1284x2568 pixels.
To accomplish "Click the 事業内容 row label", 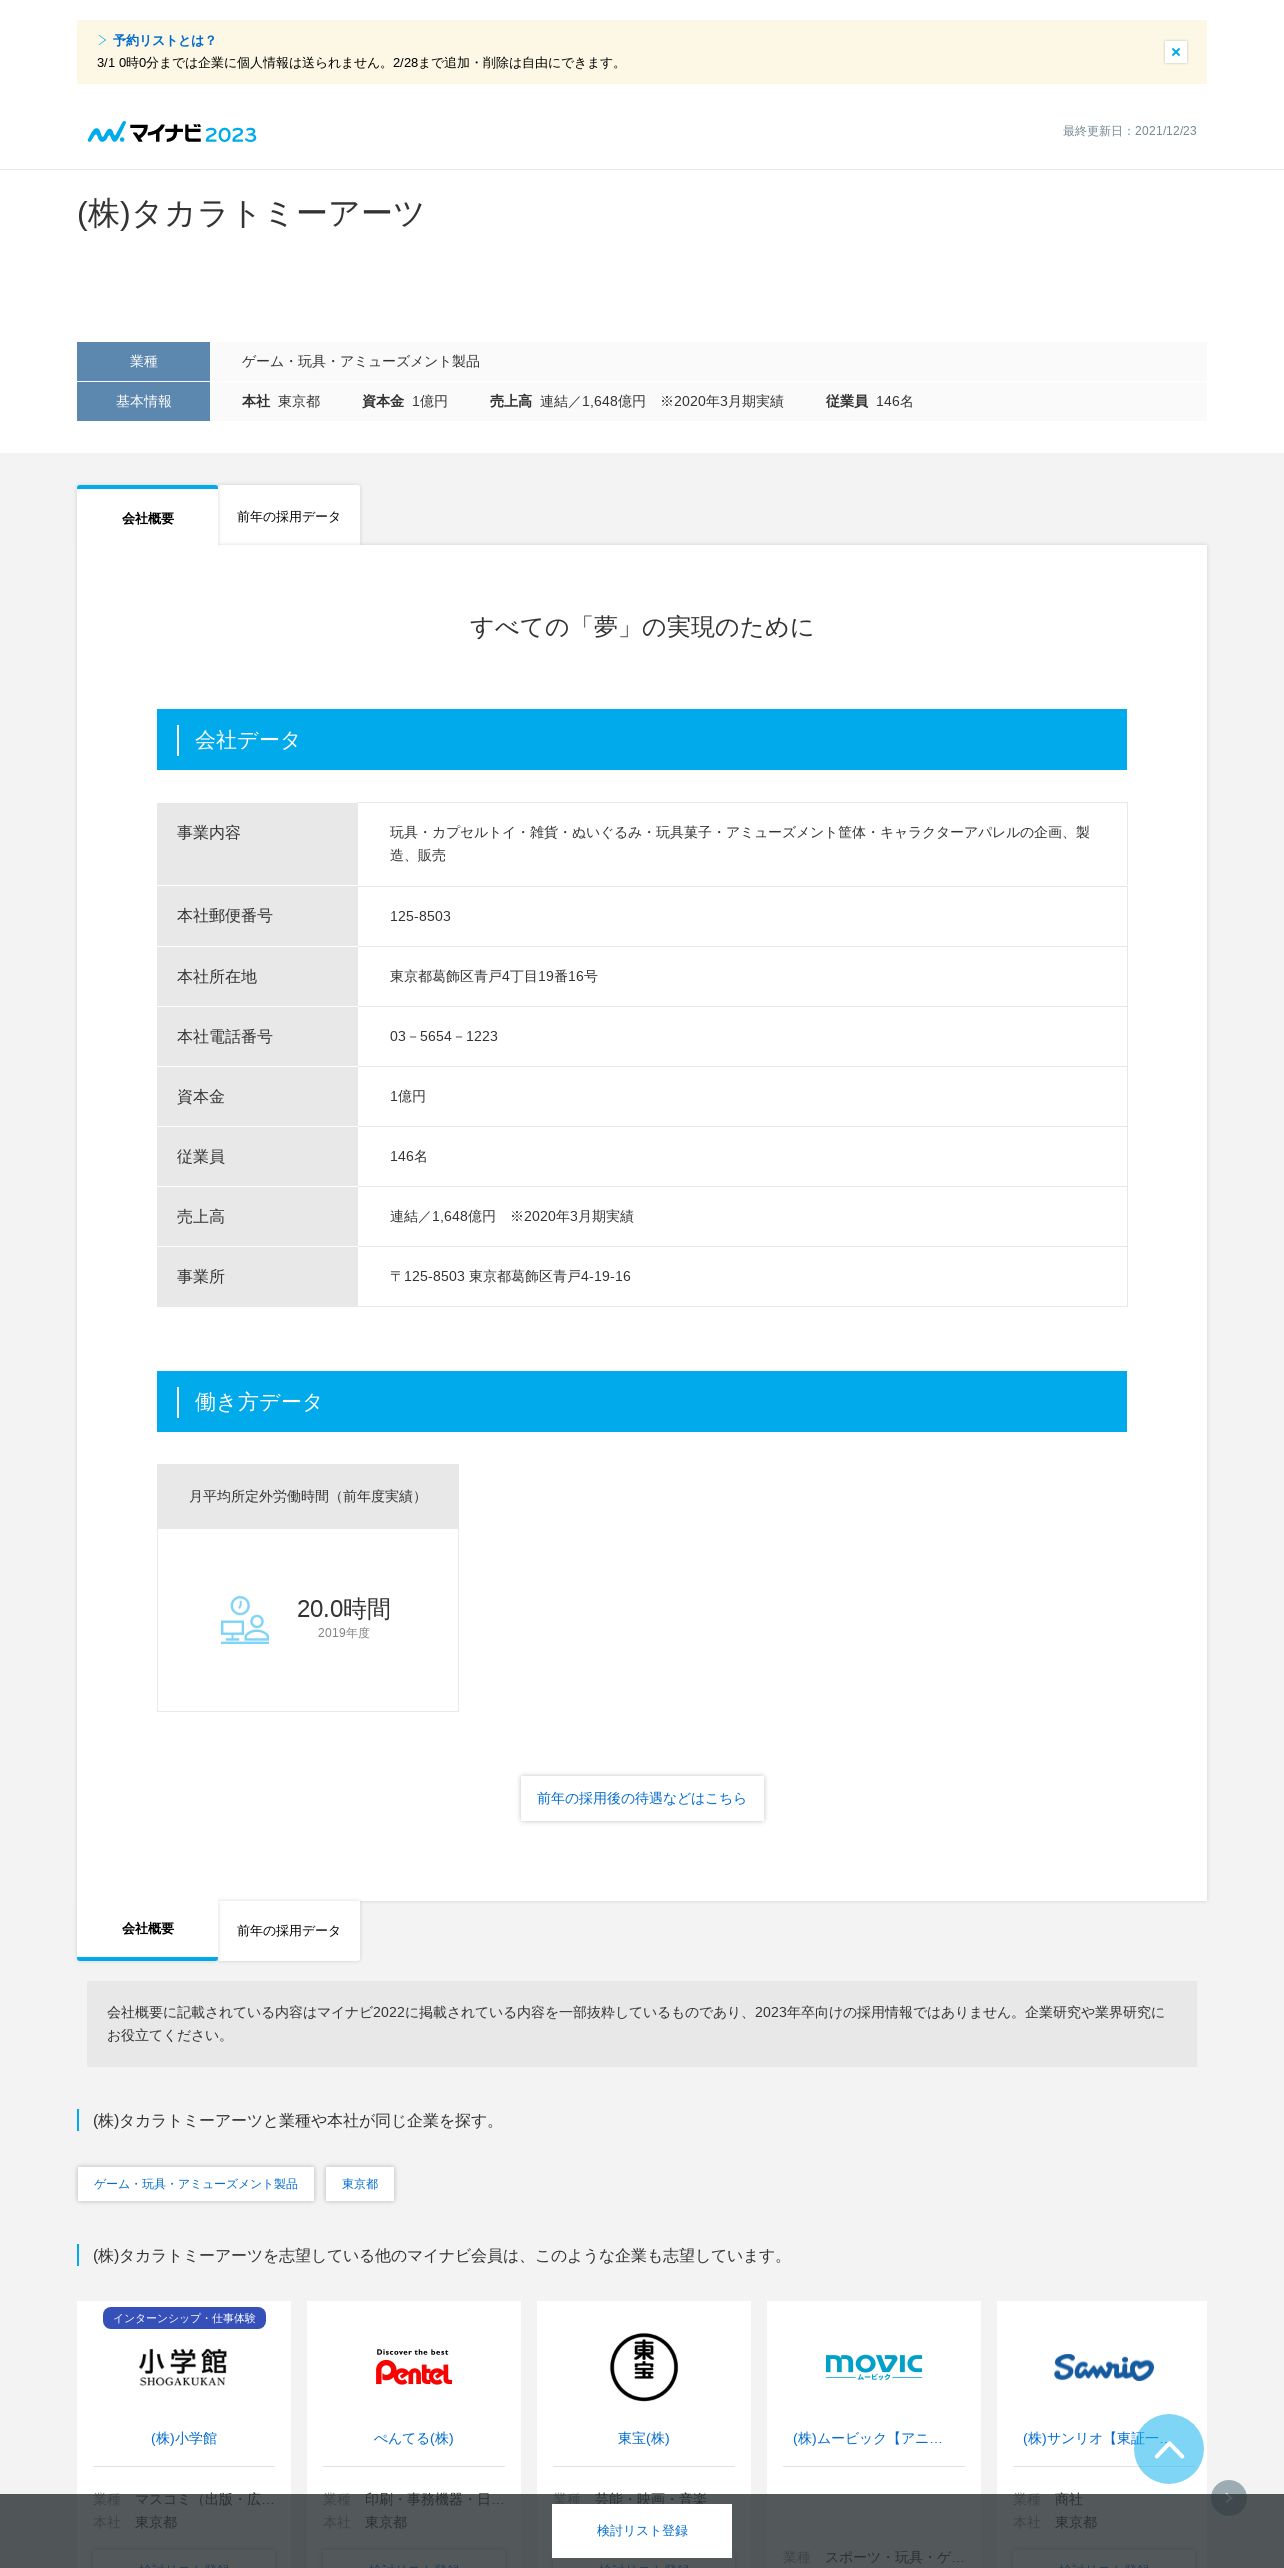I will [209, 832].
